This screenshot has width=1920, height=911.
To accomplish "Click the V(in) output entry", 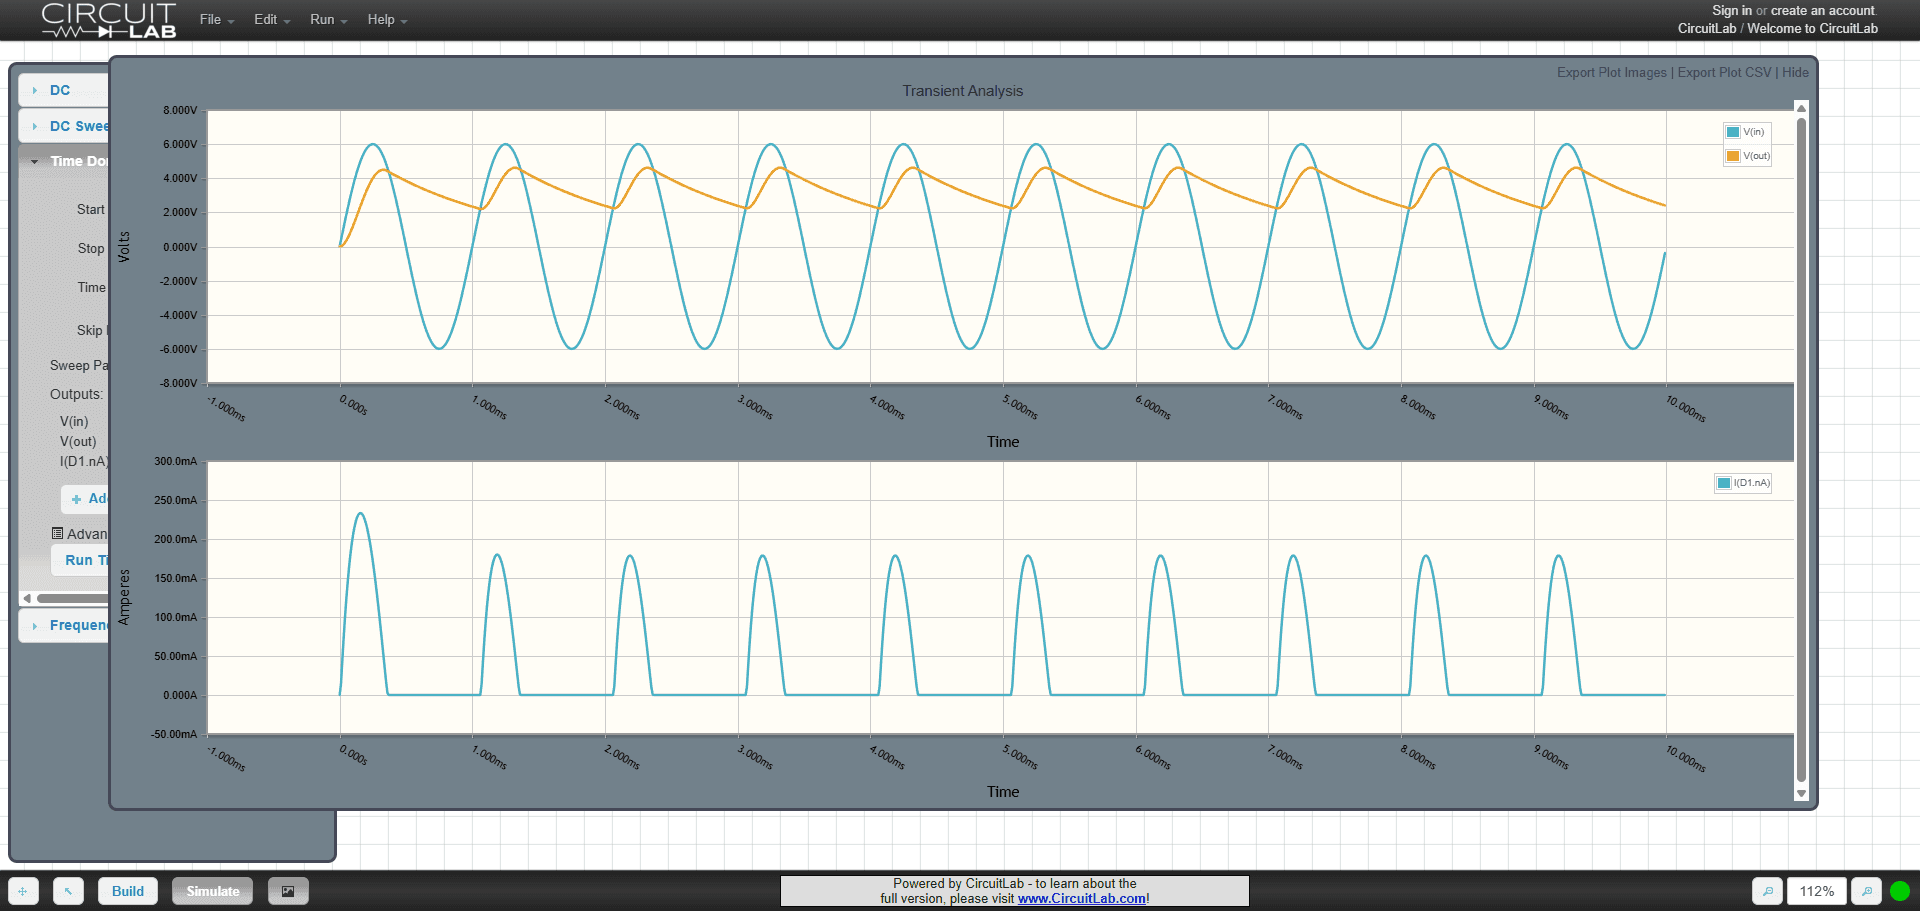I will click(74, 422).
